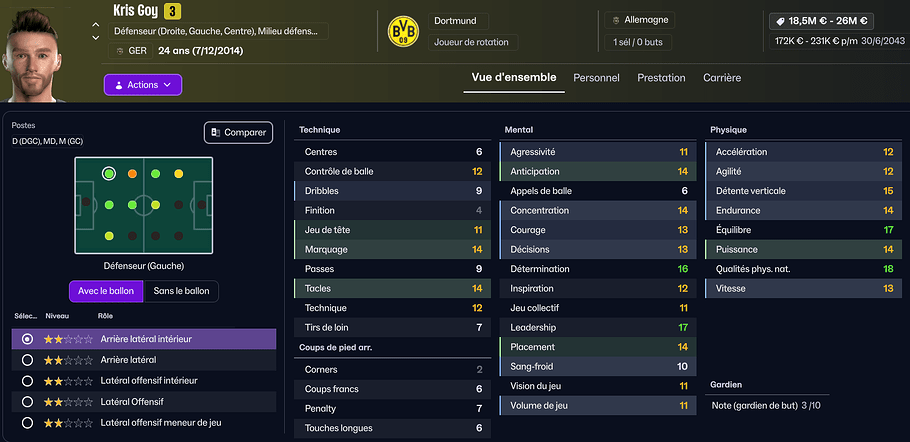The width and height of the screenshot is (910, 442).
Task: Click the compare icon in Comparer button
Action: coord(215,132)
